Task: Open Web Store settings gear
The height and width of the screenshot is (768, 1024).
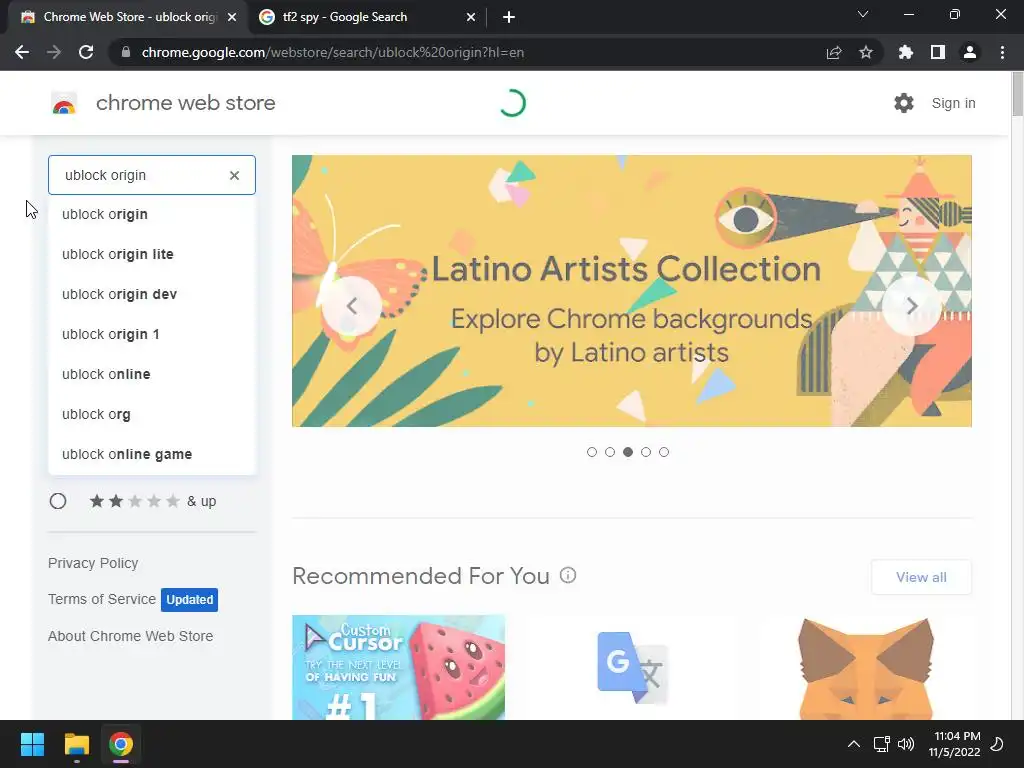Action: 904,103
